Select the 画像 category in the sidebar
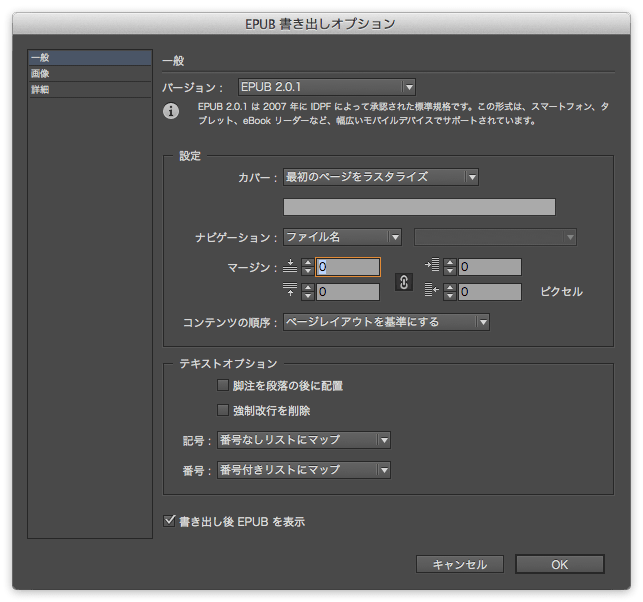This screenshot has height=602, width=643. [90, 74]
